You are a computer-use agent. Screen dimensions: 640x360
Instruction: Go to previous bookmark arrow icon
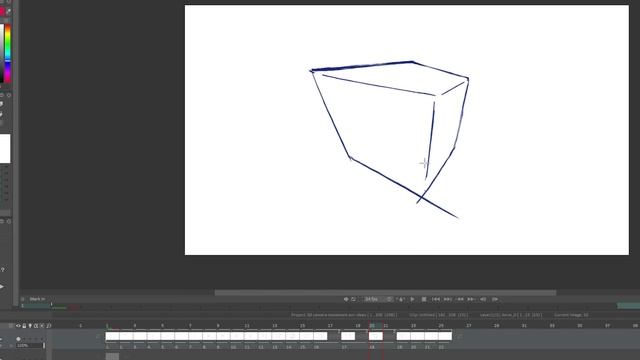point(483,299)
